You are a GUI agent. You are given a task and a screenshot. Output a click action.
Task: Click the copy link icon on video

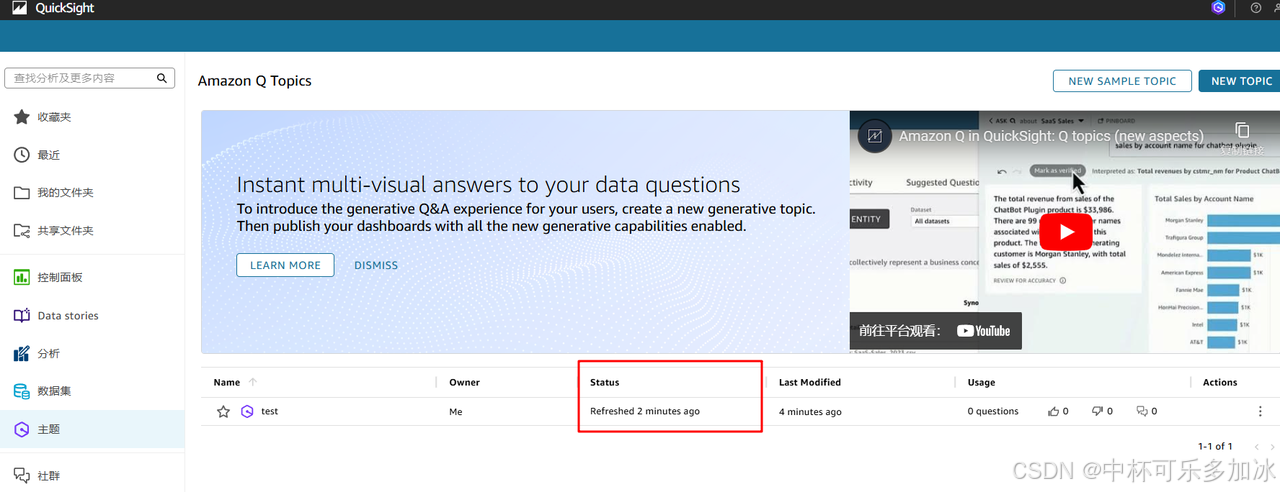pos(1242,131)
